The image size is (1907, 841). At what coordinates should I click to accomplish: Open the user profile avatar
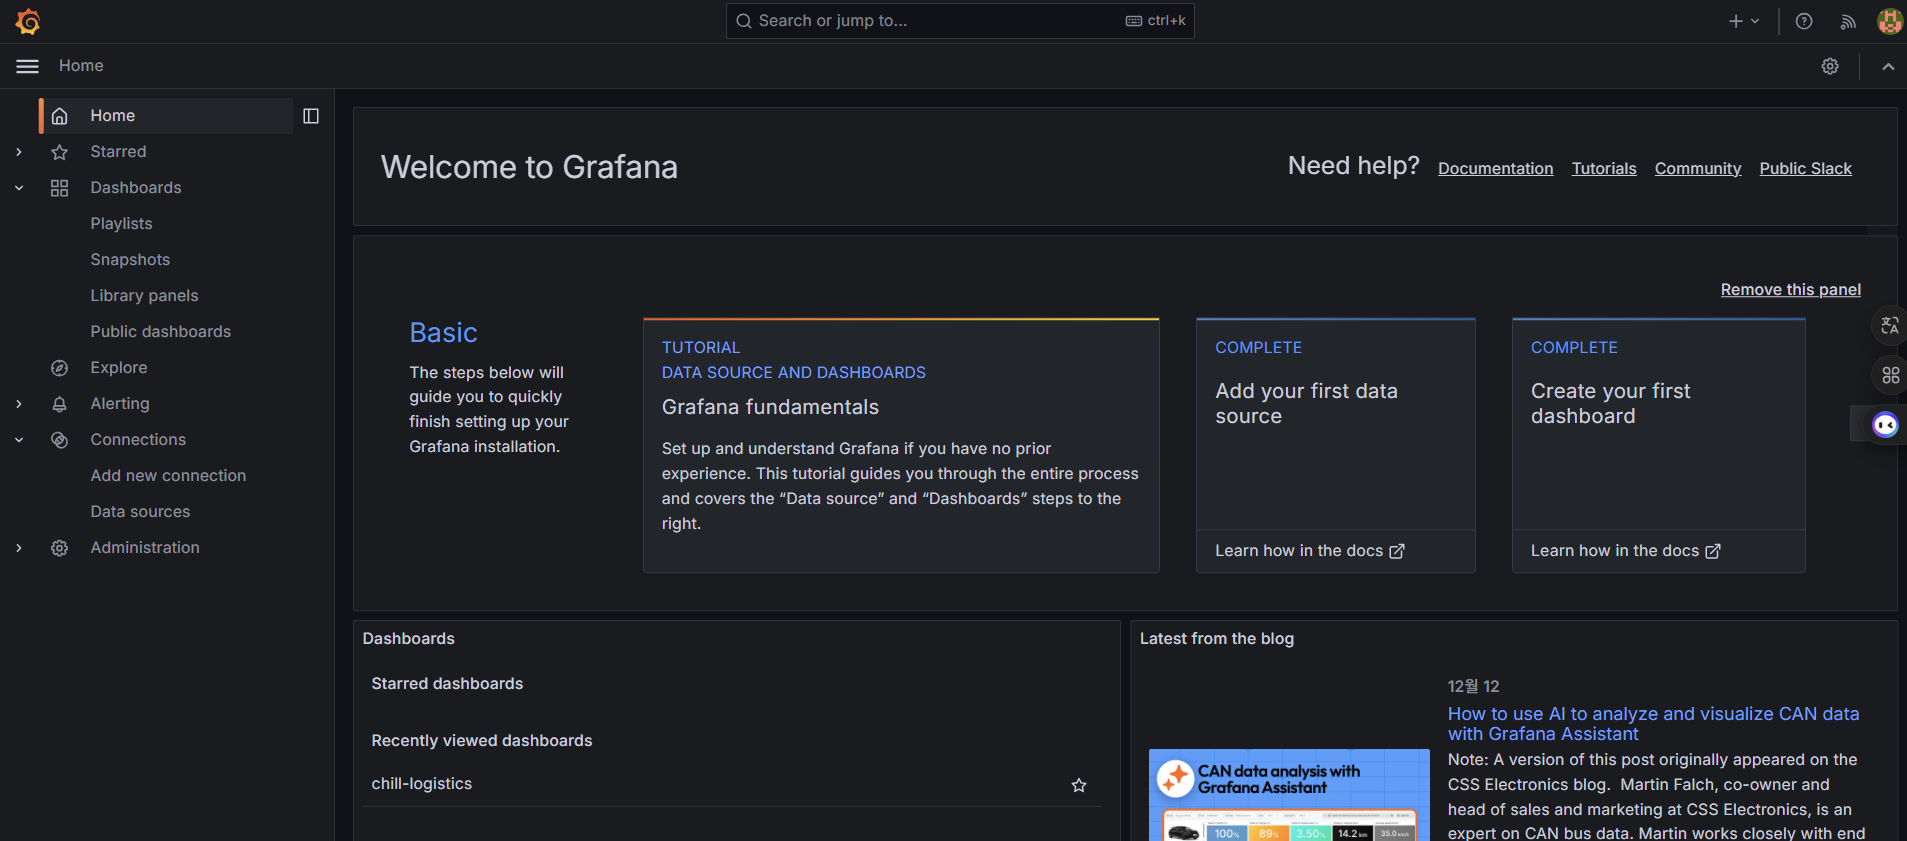[1890, 21]
